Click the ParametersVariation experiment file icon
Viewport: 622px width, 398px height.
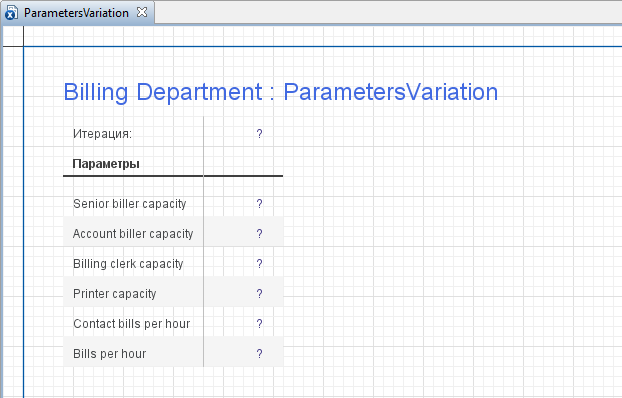(11, 13)
